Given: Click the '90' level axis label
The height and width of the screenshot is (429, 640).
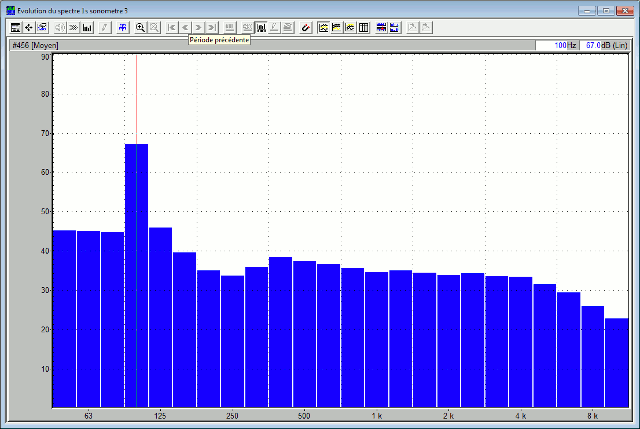Looking at the screenshot, I should (x=45, y=57).
